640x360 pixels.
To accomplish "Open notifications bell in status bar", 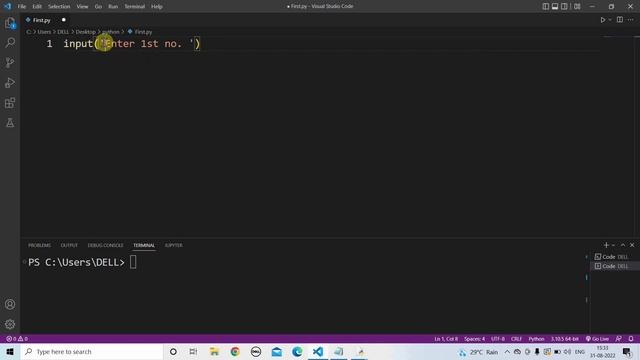I will [631, 339].
